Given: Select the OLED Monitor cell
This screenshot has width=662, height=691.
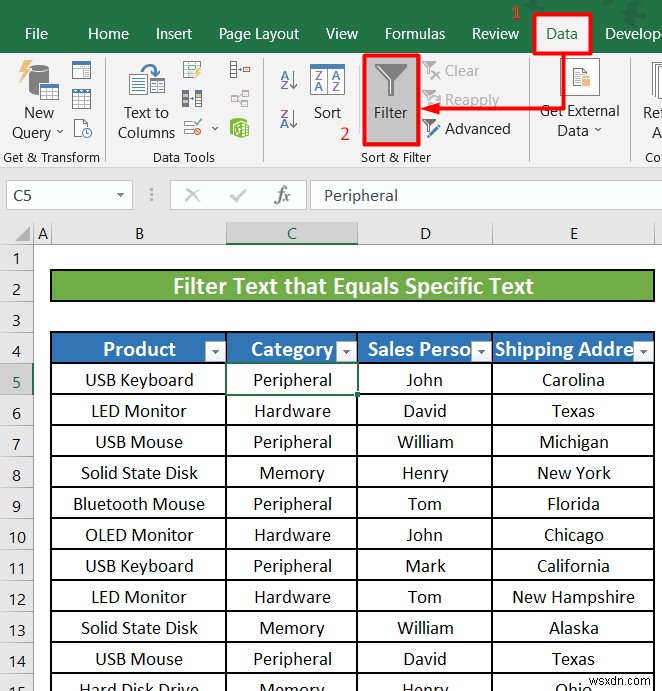Looking at the screenshot, I should (x=139, y=535).
